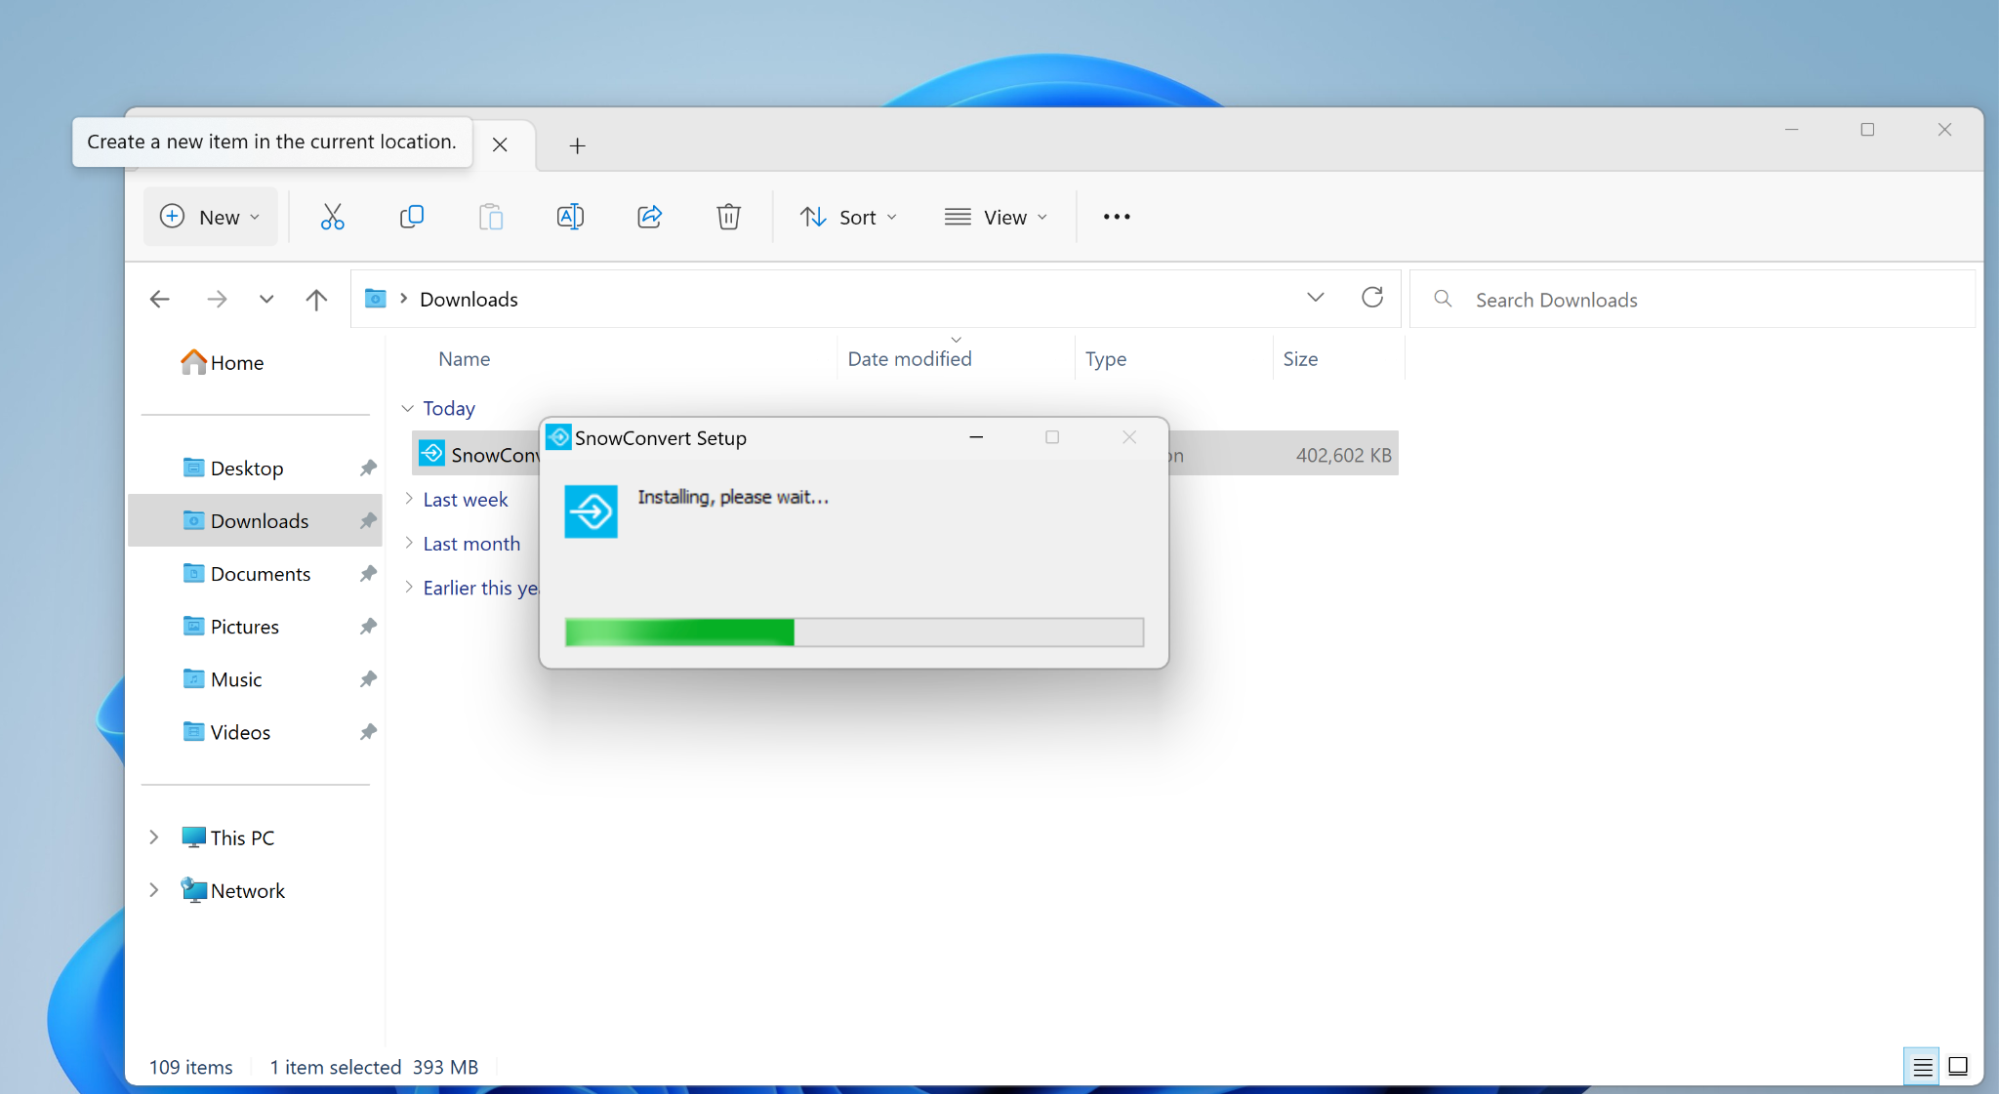This screenshot has height=1095, width=1999.
Task: Navigate up one folder level
Action: (315, 298)
